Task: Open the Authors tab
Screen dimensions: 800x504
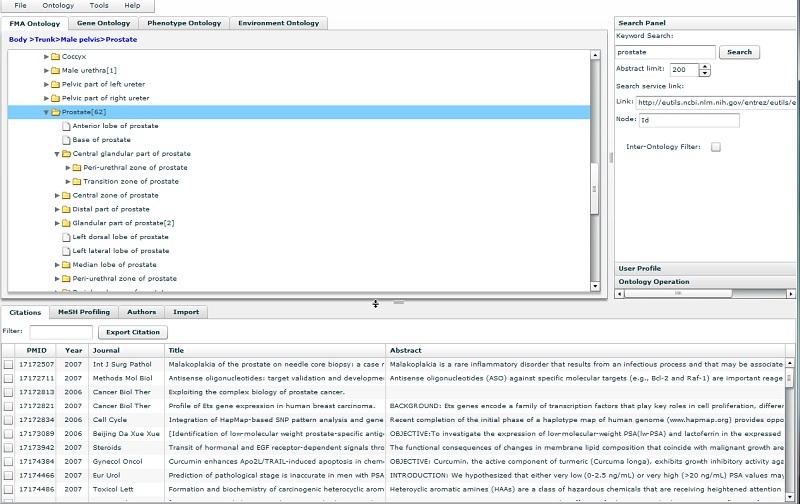Action: click(141, 312)
